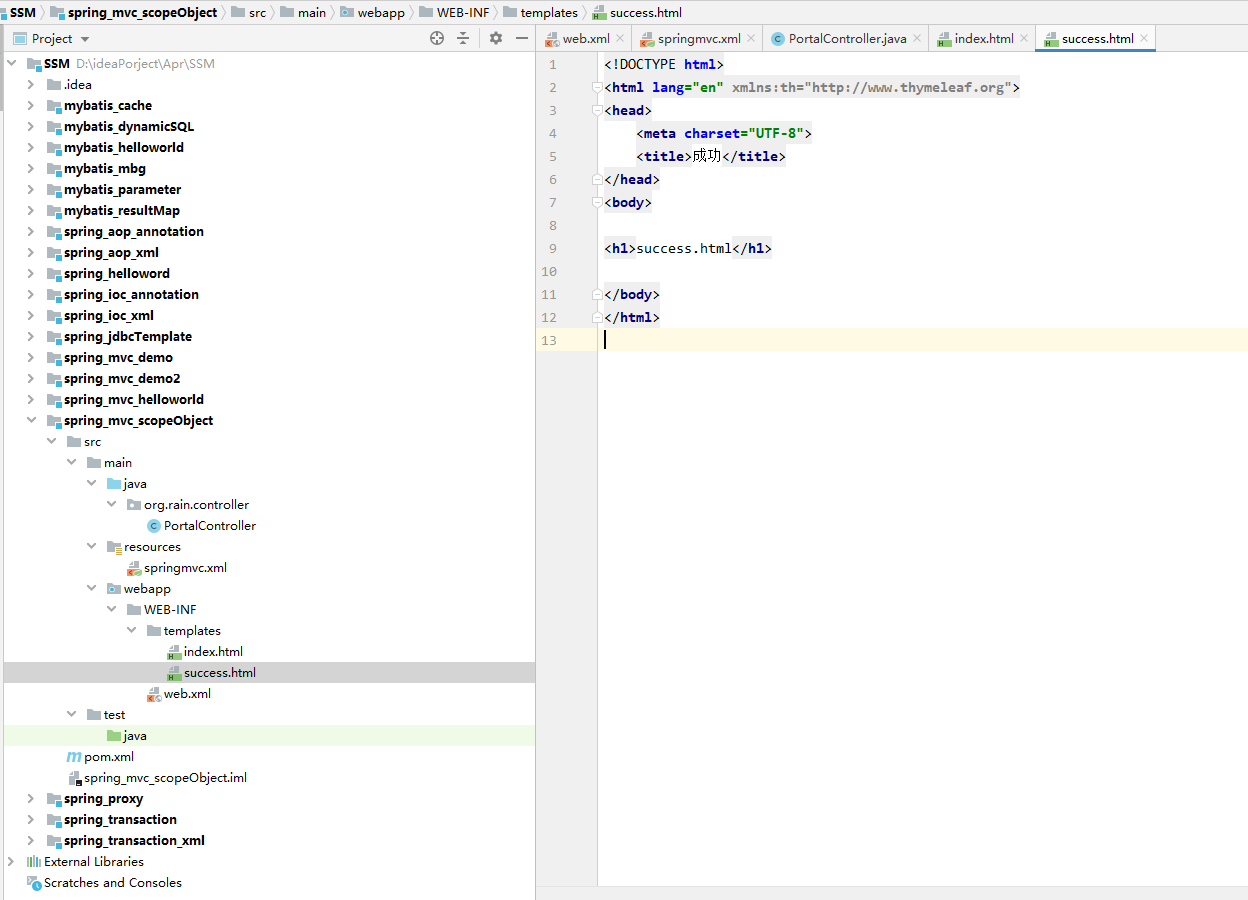1248x900 pixels.
Task: Collapse all via Project panel toolbar icon
Action: coord(463,38)
